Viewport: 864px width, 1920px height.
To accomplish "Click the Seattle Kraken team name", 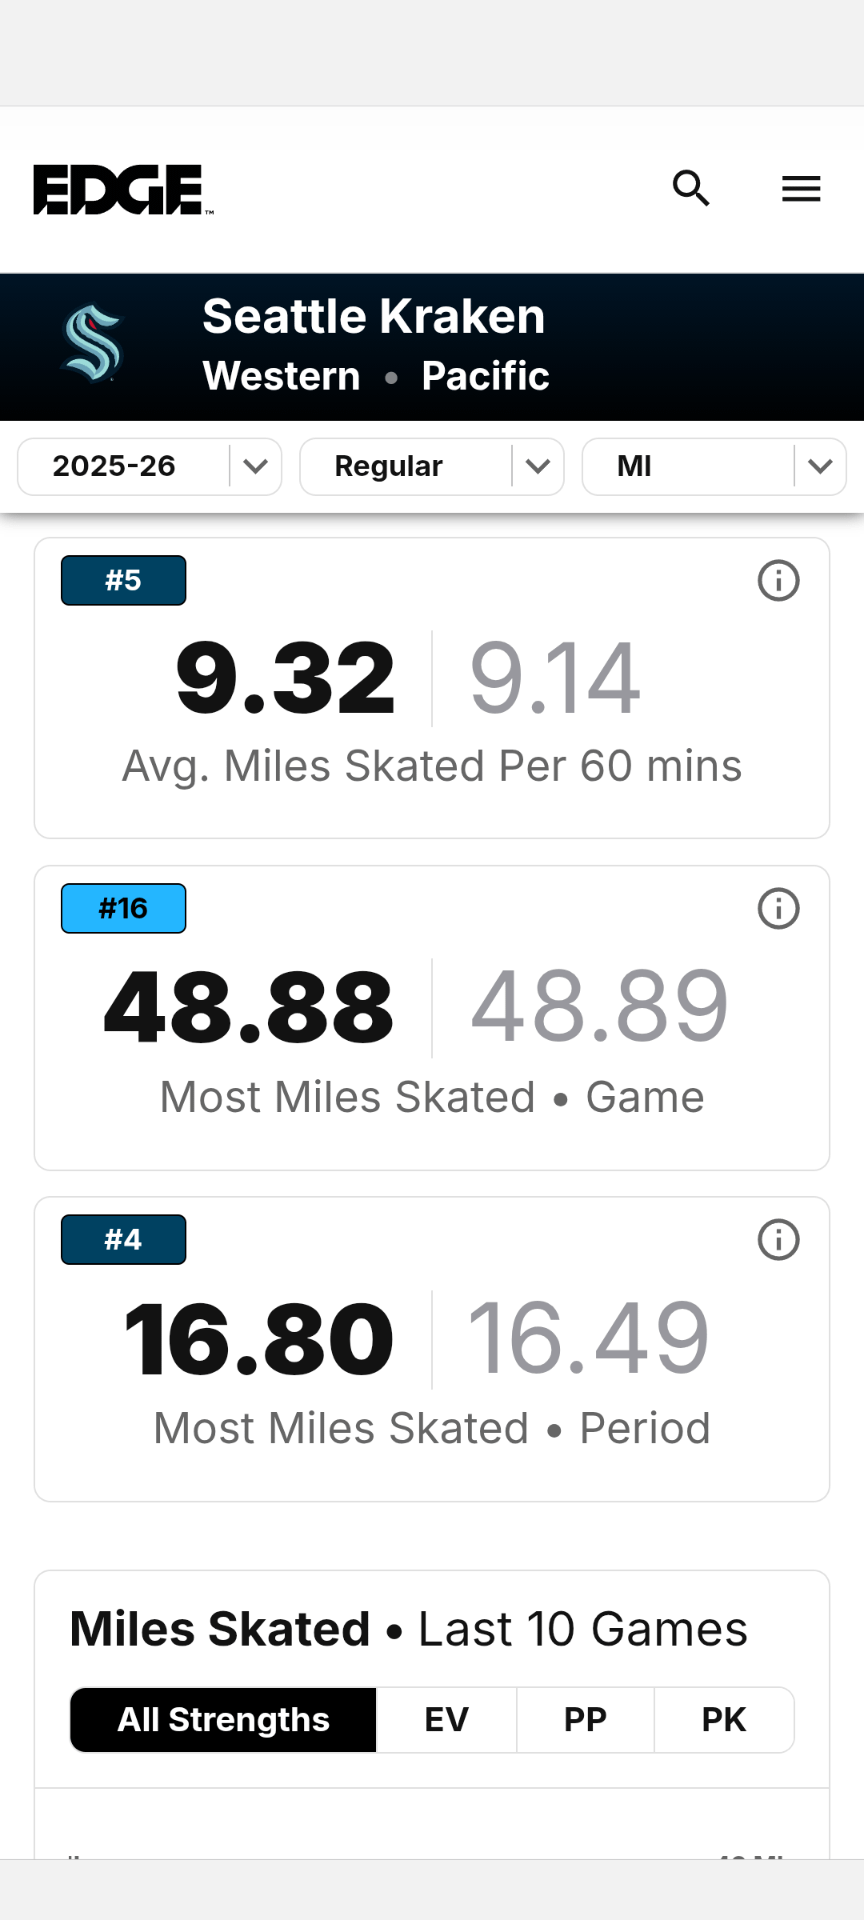I will tap(373, 317).
